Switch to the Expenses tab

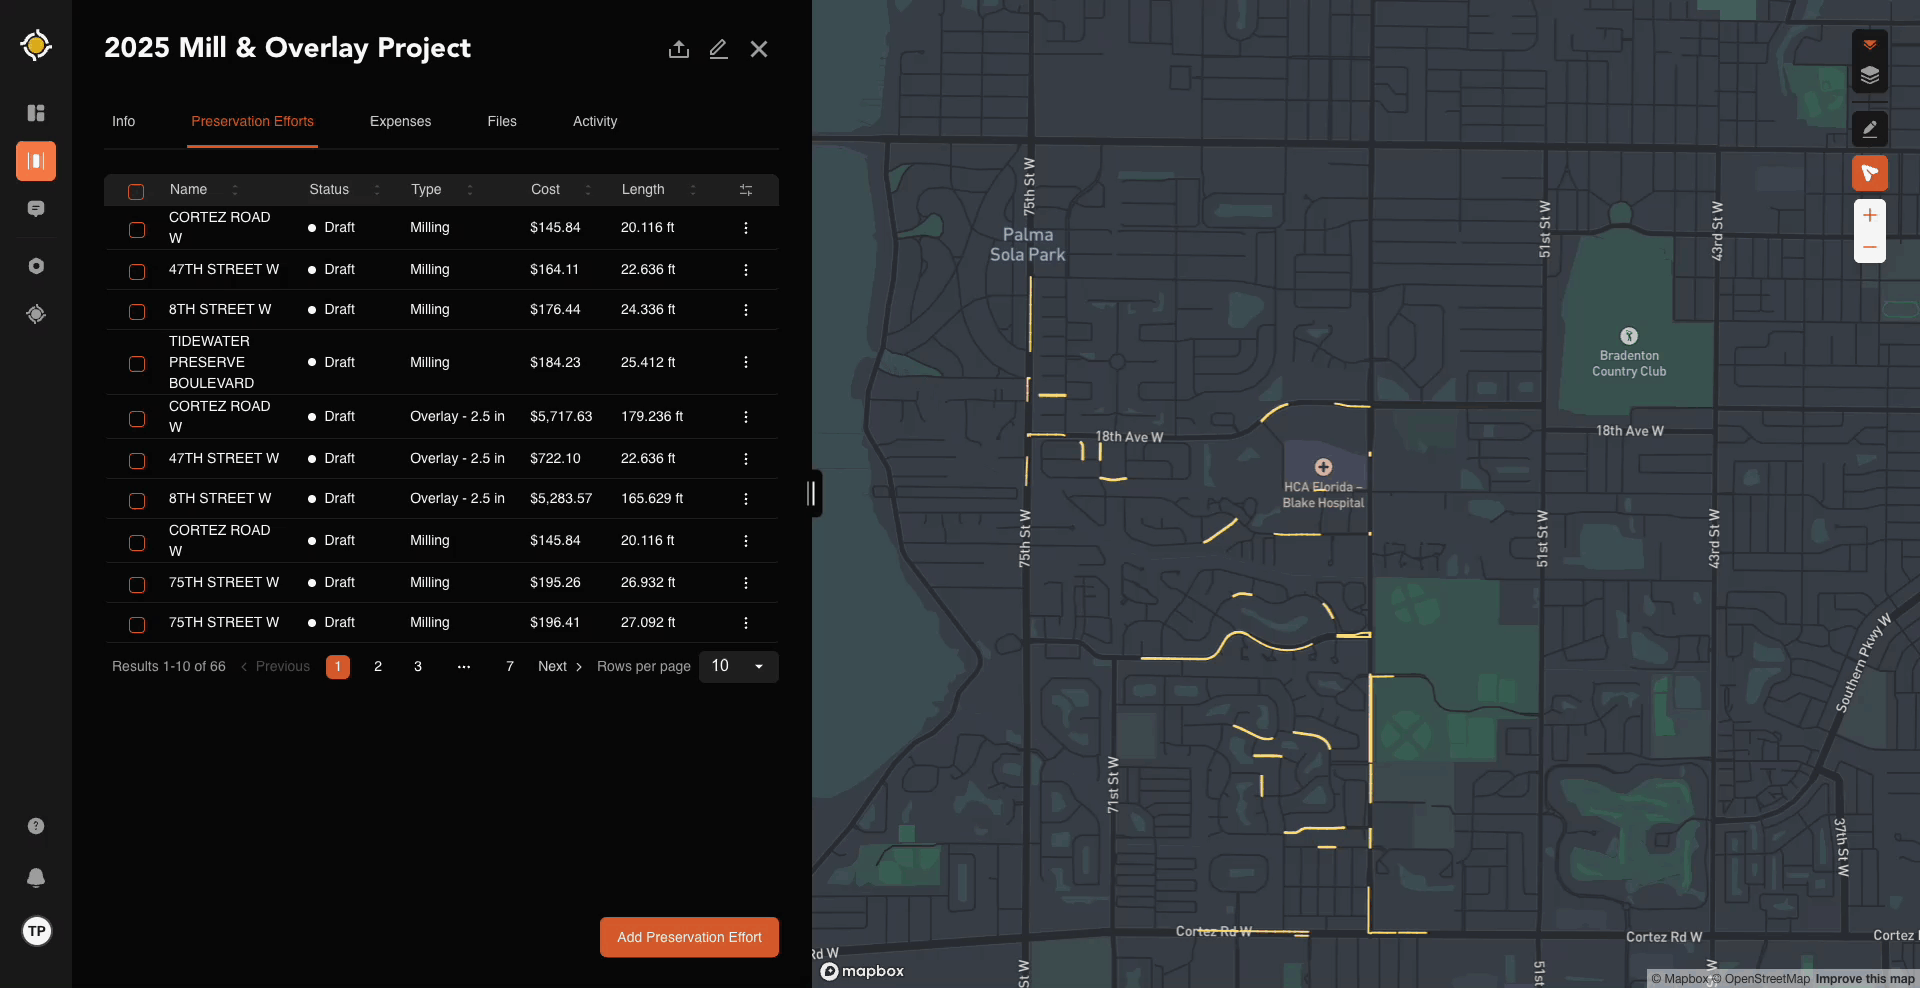pos(400,122)
